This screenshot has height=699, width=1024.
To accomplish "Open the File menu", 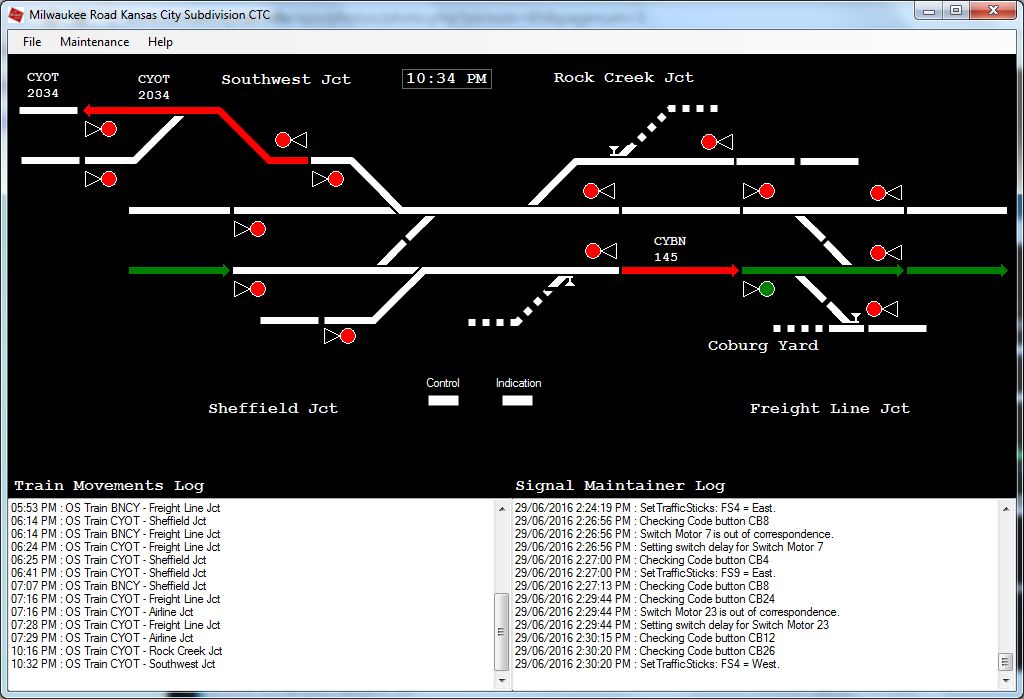I will 32,42.
